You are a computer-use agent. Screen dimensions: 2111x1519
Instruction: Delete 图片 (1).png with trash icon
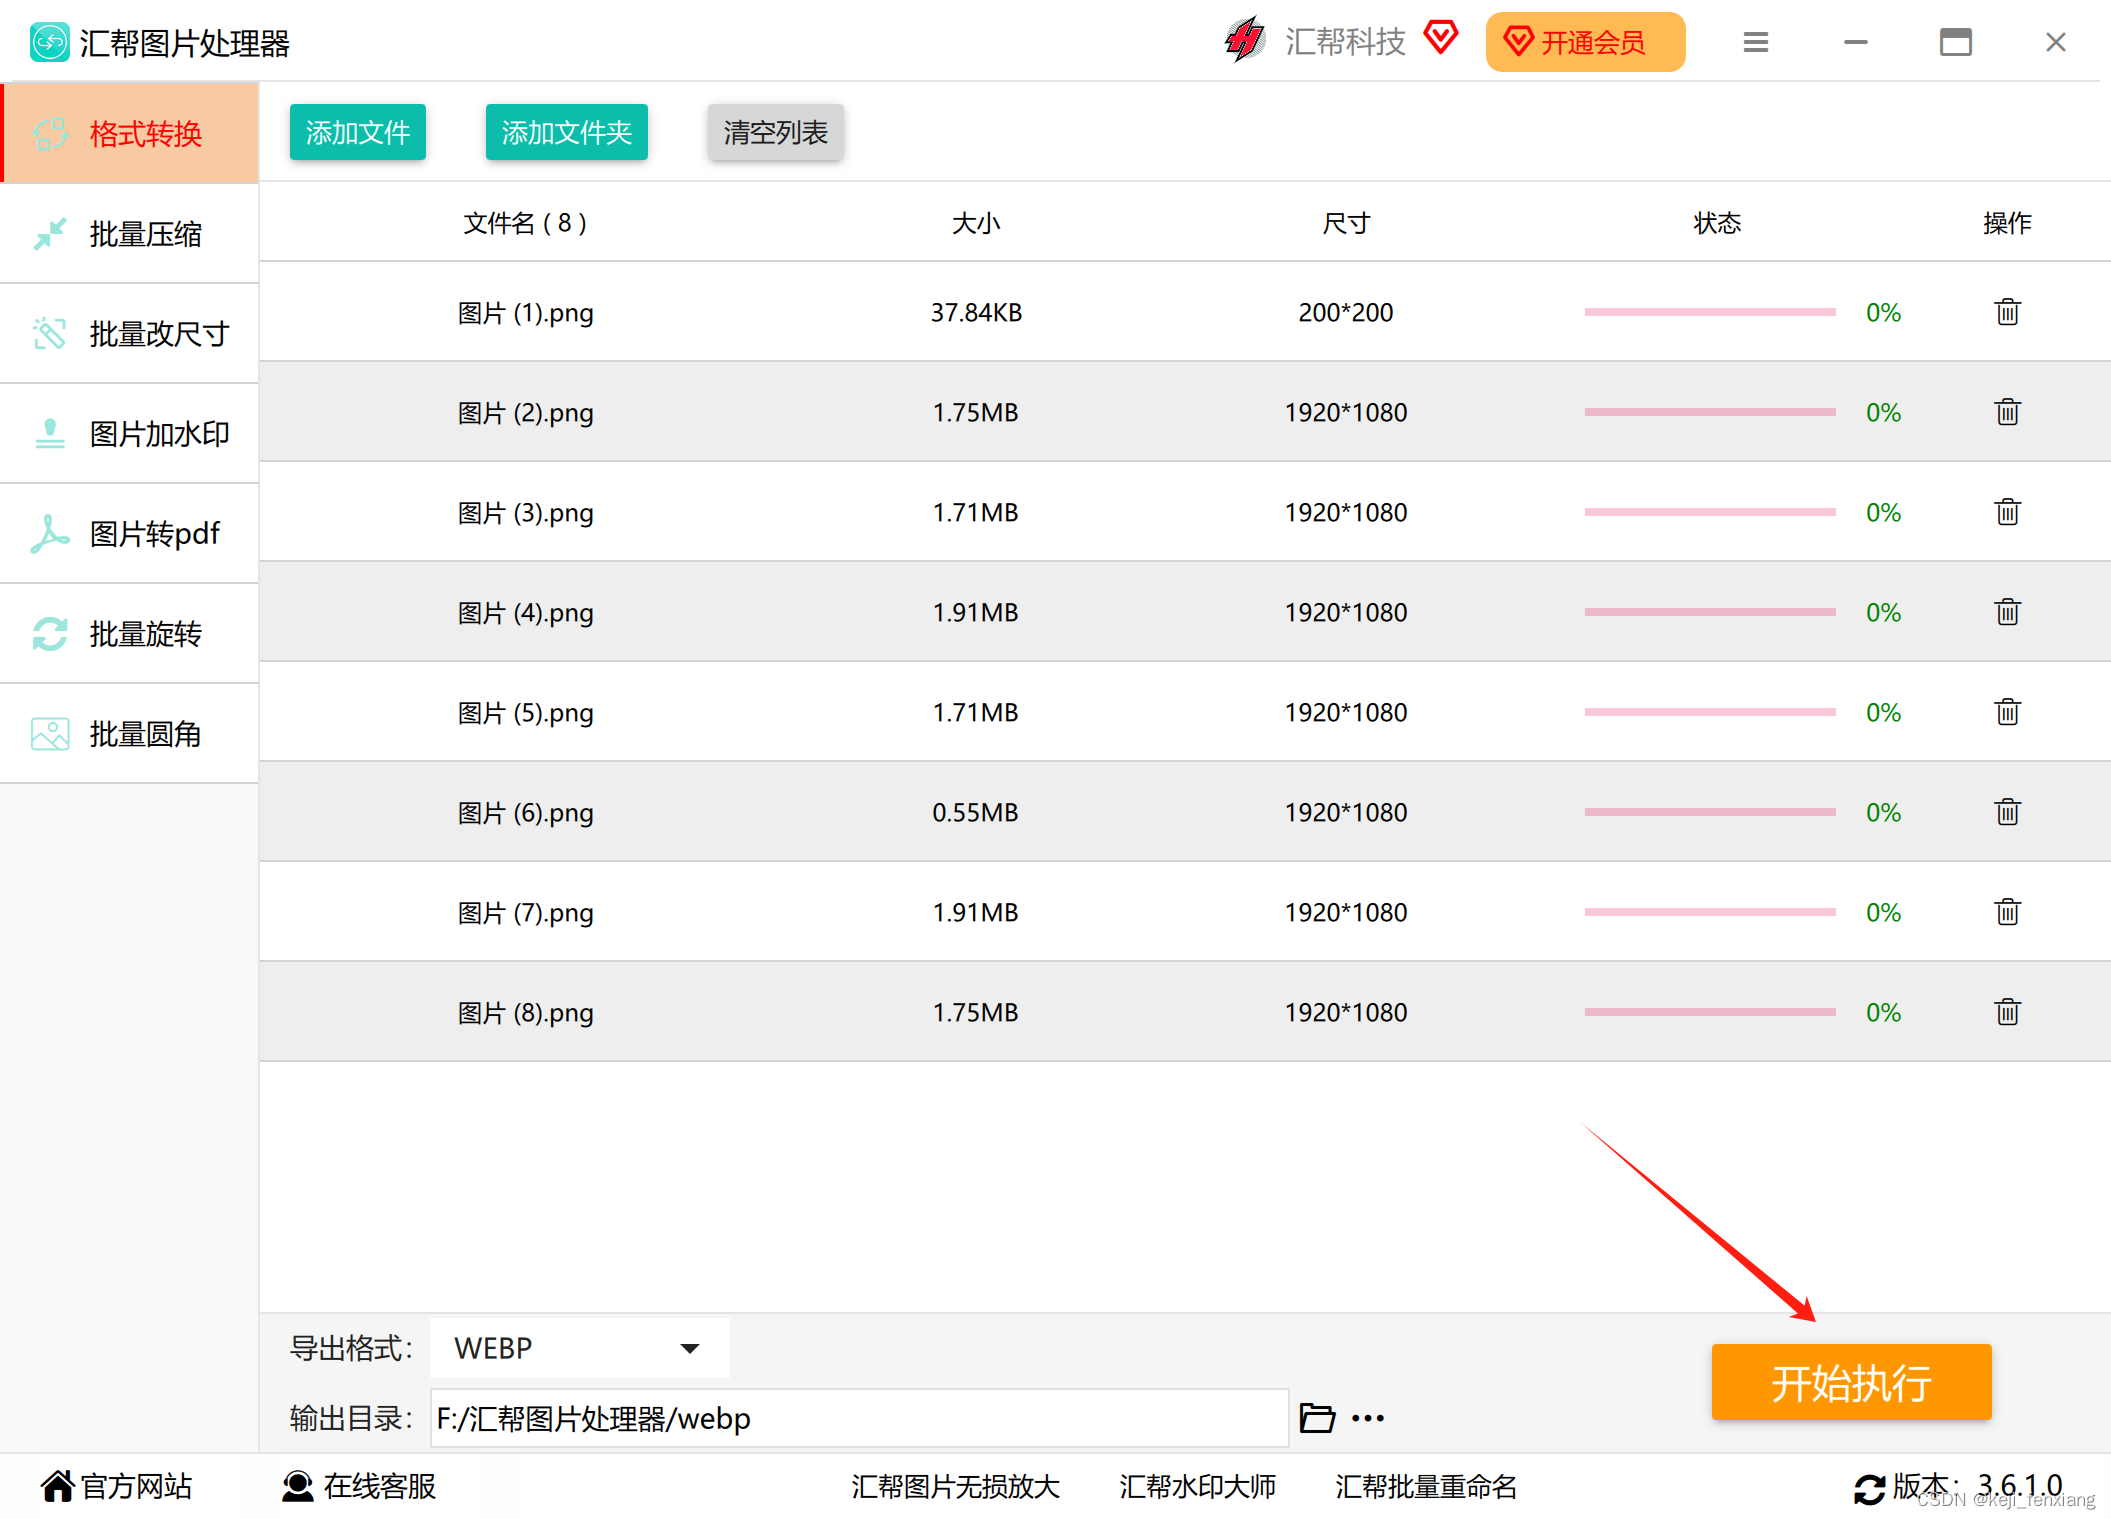[2007, 313]
